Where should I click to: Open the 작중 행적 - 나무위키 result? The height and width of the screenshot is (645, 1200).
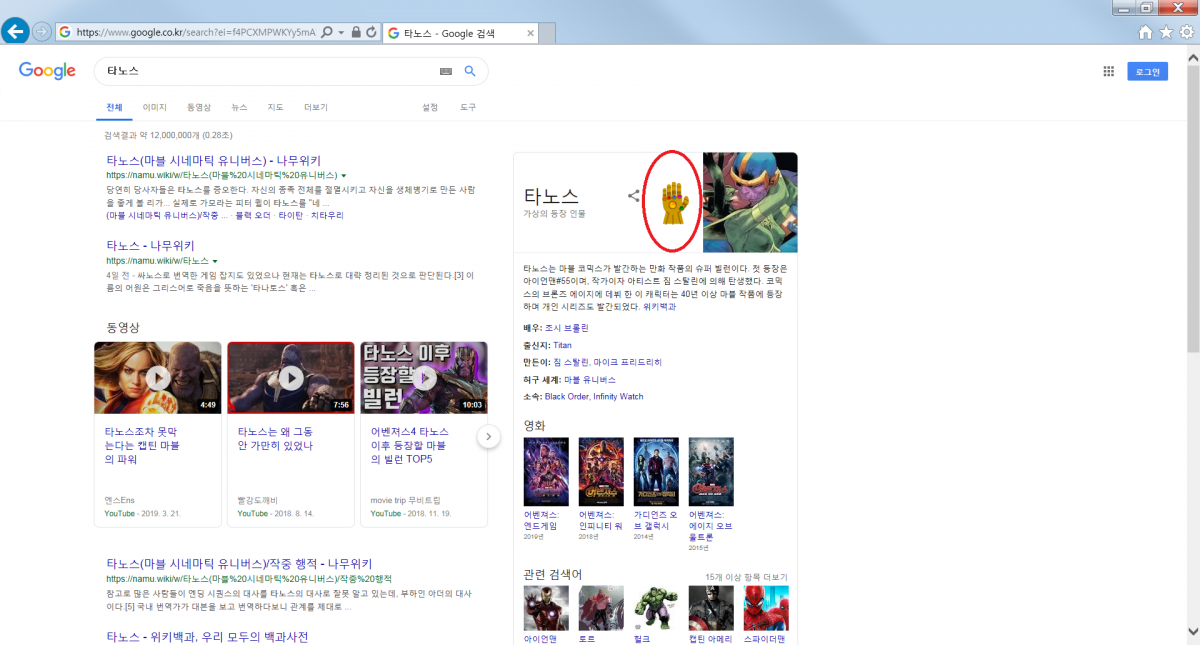238,563
